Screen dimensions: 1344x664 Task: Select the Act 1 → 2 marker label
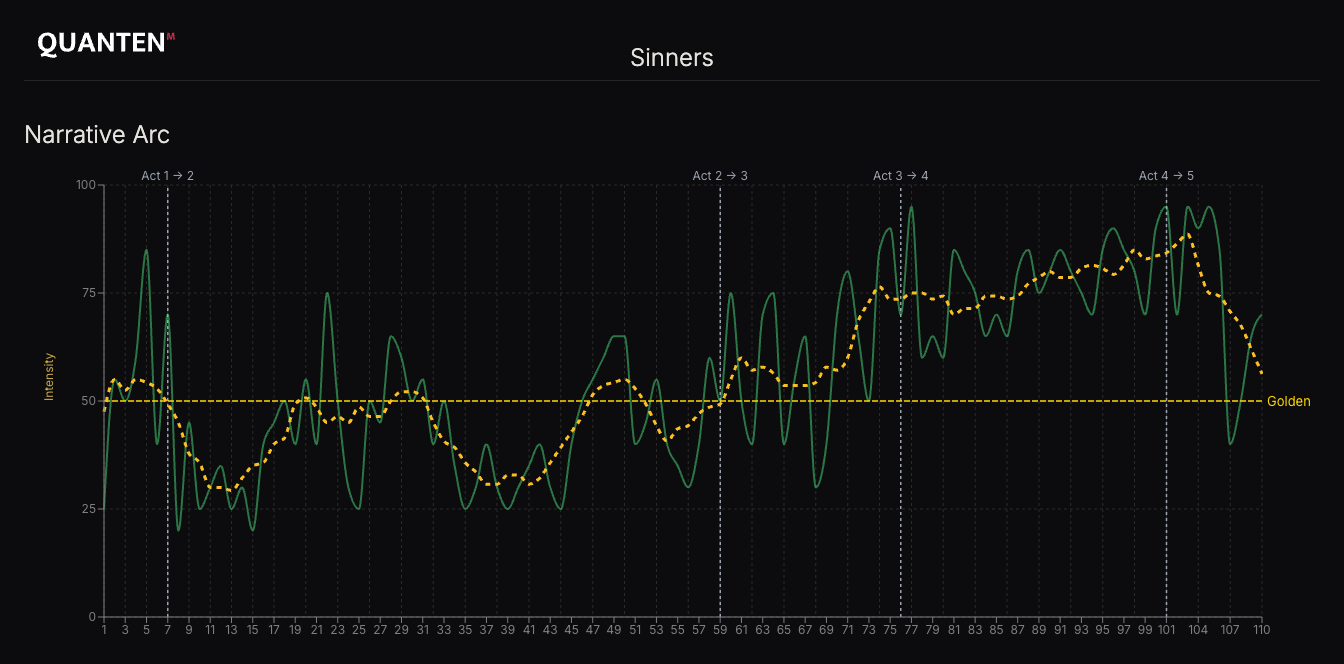coord(167,176)
